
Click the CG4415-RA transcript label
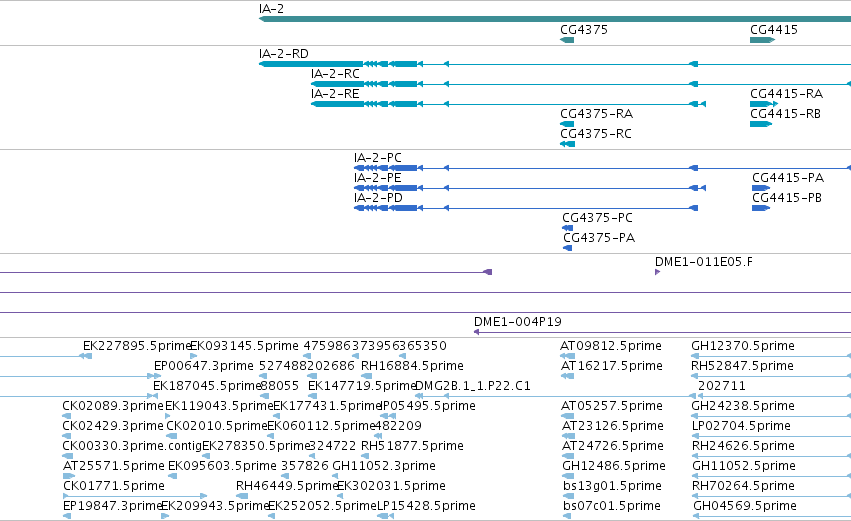tap(786, 94)
